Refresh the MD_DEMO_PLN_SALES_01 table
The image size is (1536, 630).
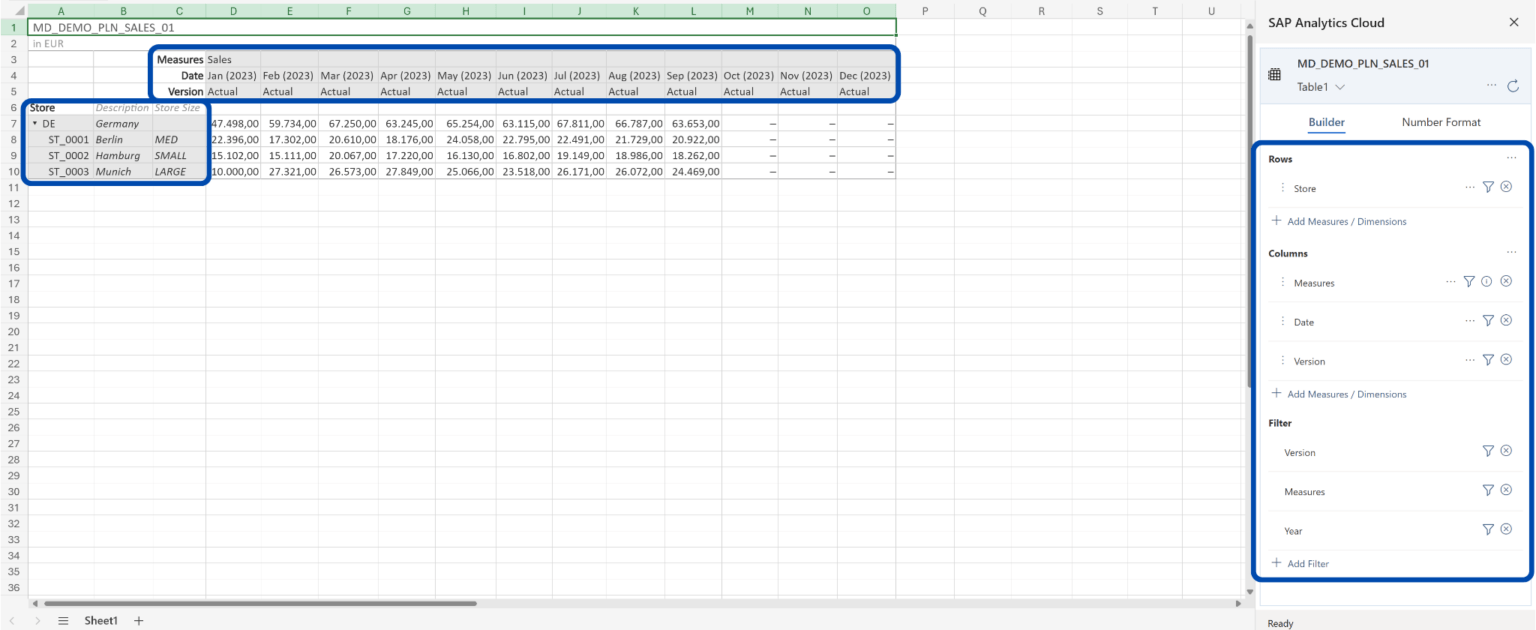[1513, 86]
